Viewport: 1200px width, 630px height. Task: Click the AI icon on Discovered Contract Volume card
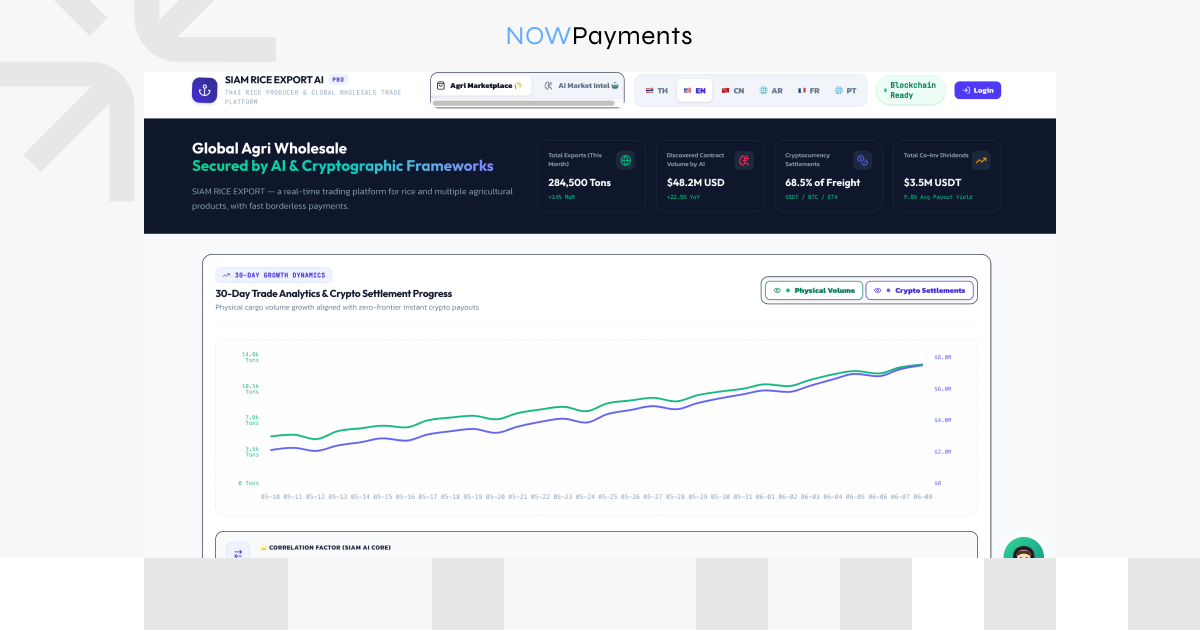pyautogui.click(x=744, y=160)
